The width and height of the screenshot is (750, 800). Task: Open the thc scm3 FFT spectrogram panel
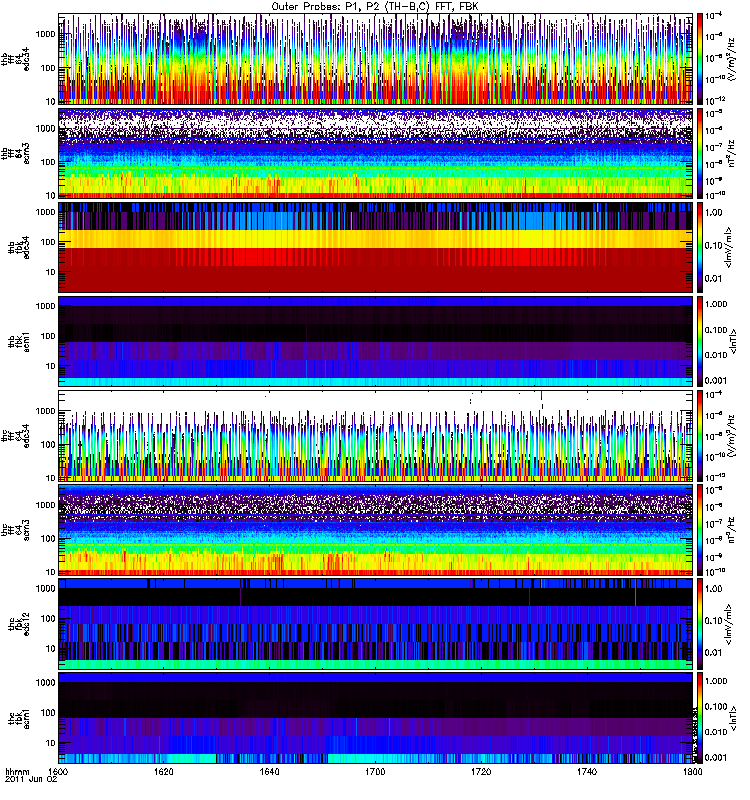click(375, 529)
